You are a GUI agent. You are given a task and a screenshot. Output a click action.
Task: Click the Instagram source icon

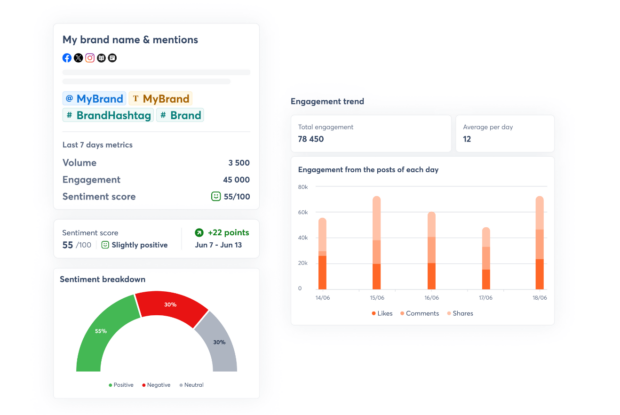[x=89, y=58]
